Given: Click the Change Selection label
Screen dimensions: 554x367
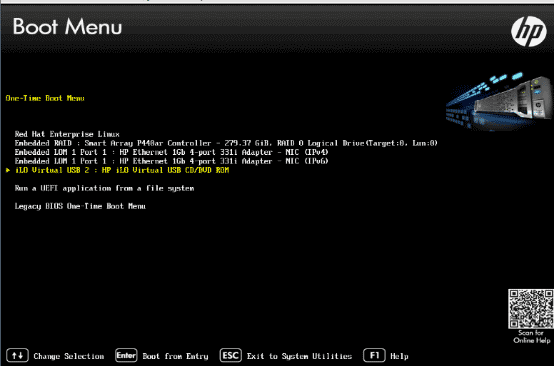Looking at the screenshot, I should pos(69,356).
